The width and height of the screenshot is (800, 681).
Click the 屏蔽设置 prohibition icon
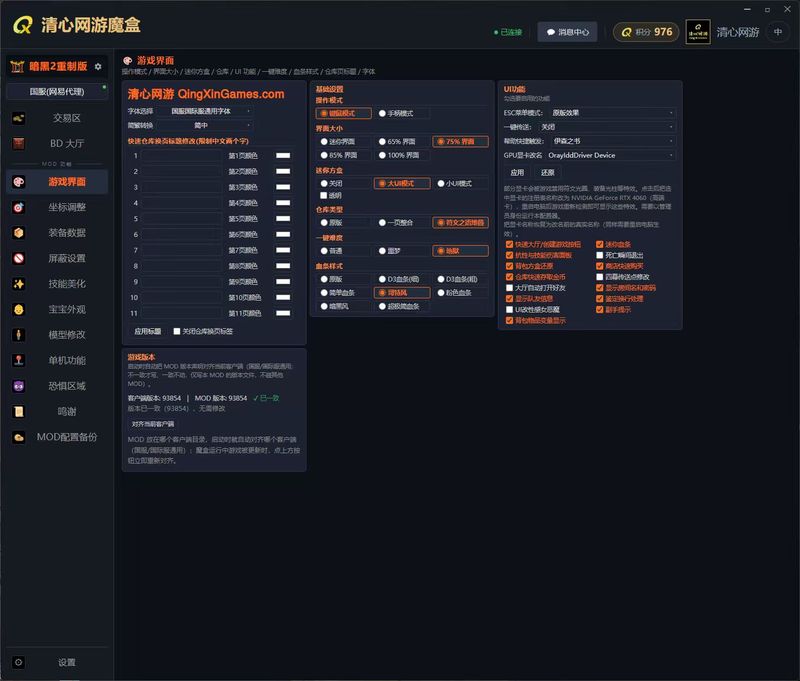point(18,259)
